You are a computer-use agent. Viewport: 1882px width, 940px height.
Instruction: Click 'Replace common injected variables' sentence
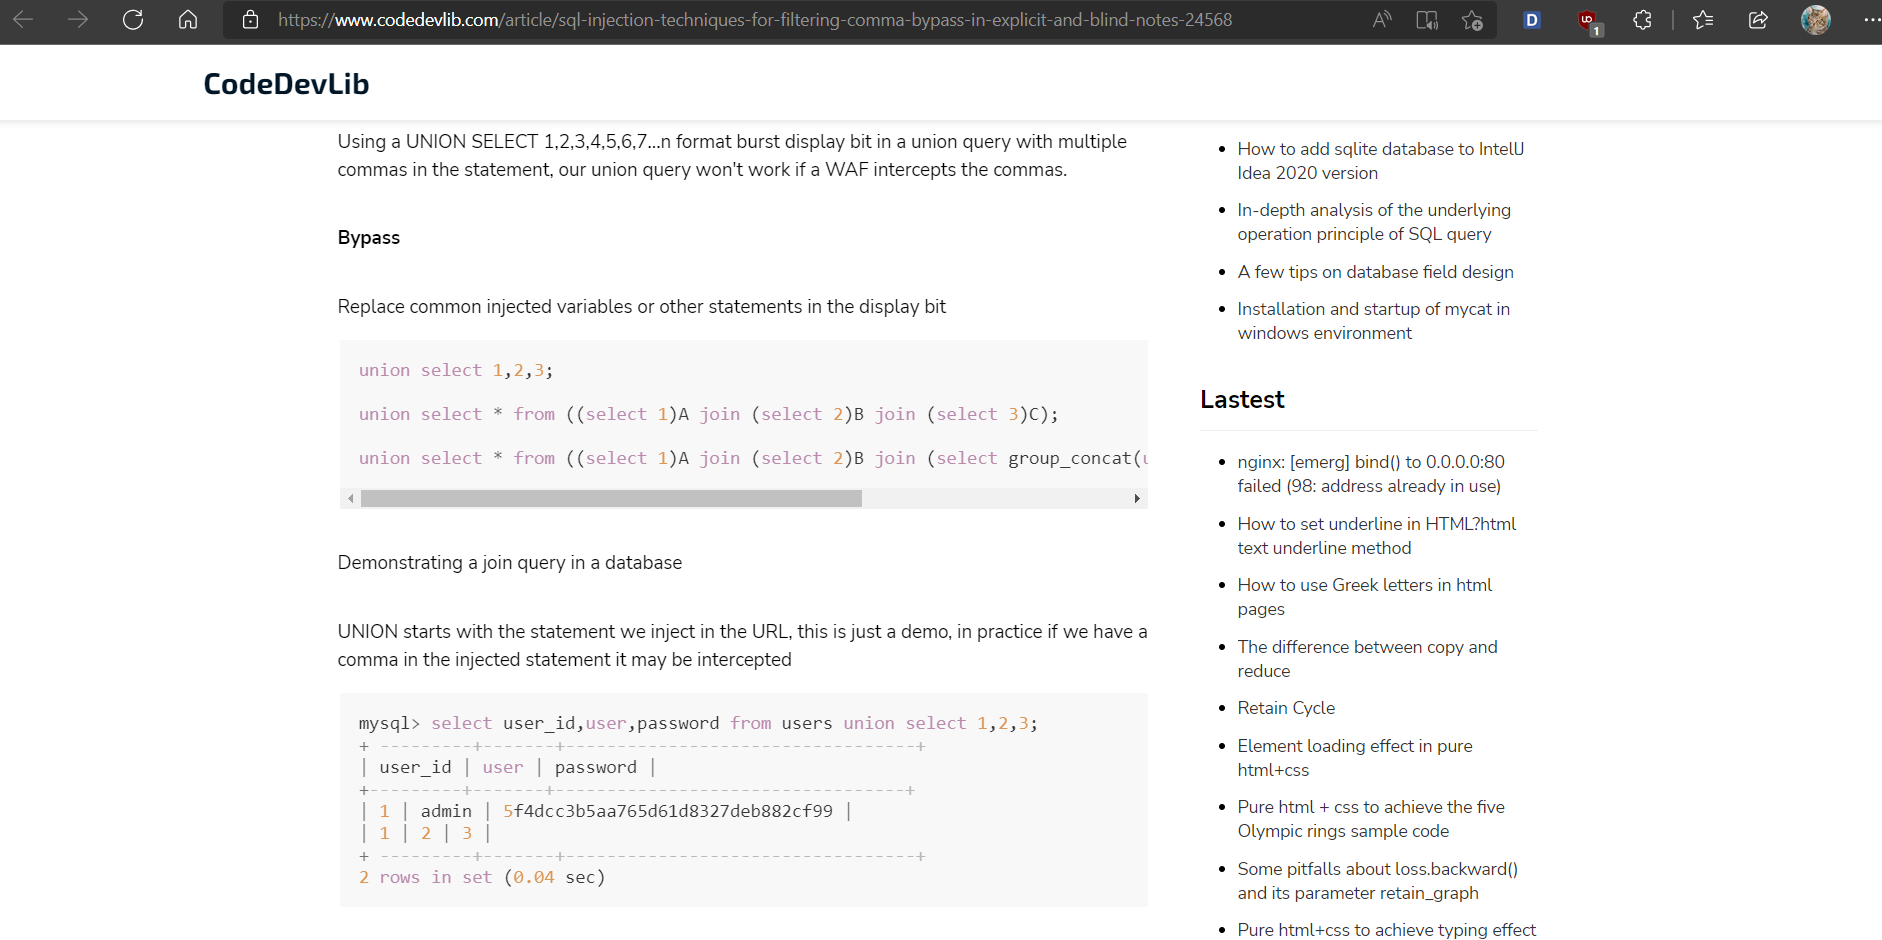(641, 307)
